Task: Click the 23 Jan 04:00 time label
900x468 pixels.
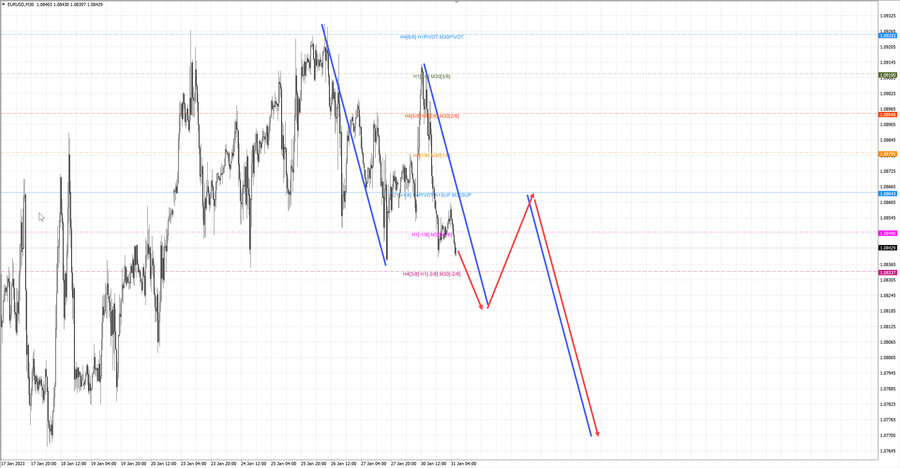Action: (x=193, y=463)
